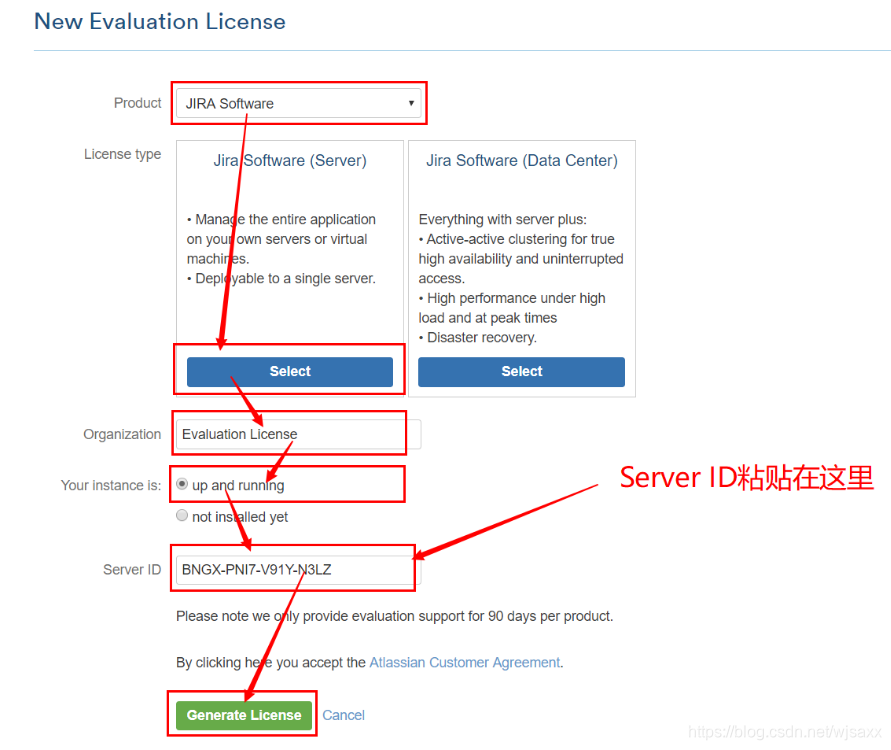Choose the 'not installed yet' radio option
Image resolution: width=891 pixels, height=750 pixels.
pyautogui.click(x=182, y=515)
